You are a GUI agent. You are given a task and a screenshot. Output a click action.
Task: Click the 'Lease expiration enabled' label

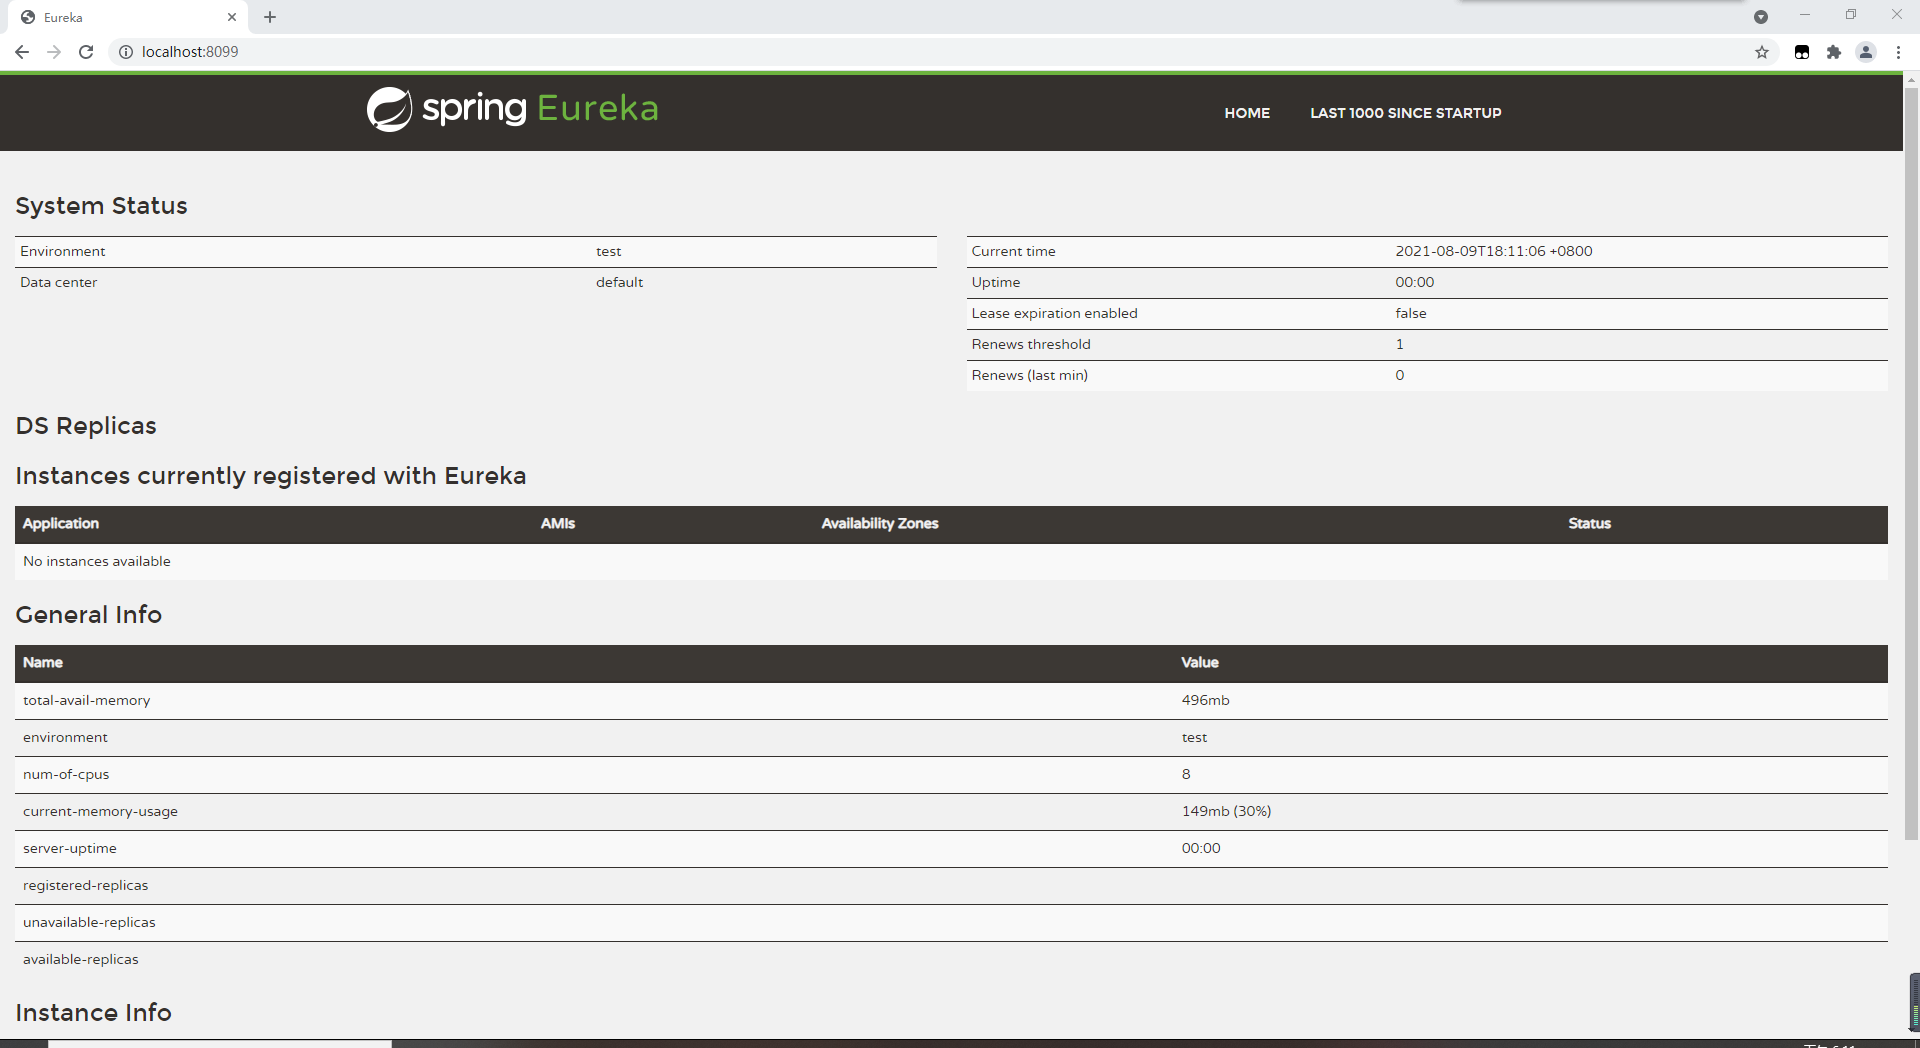(1054, 313)
